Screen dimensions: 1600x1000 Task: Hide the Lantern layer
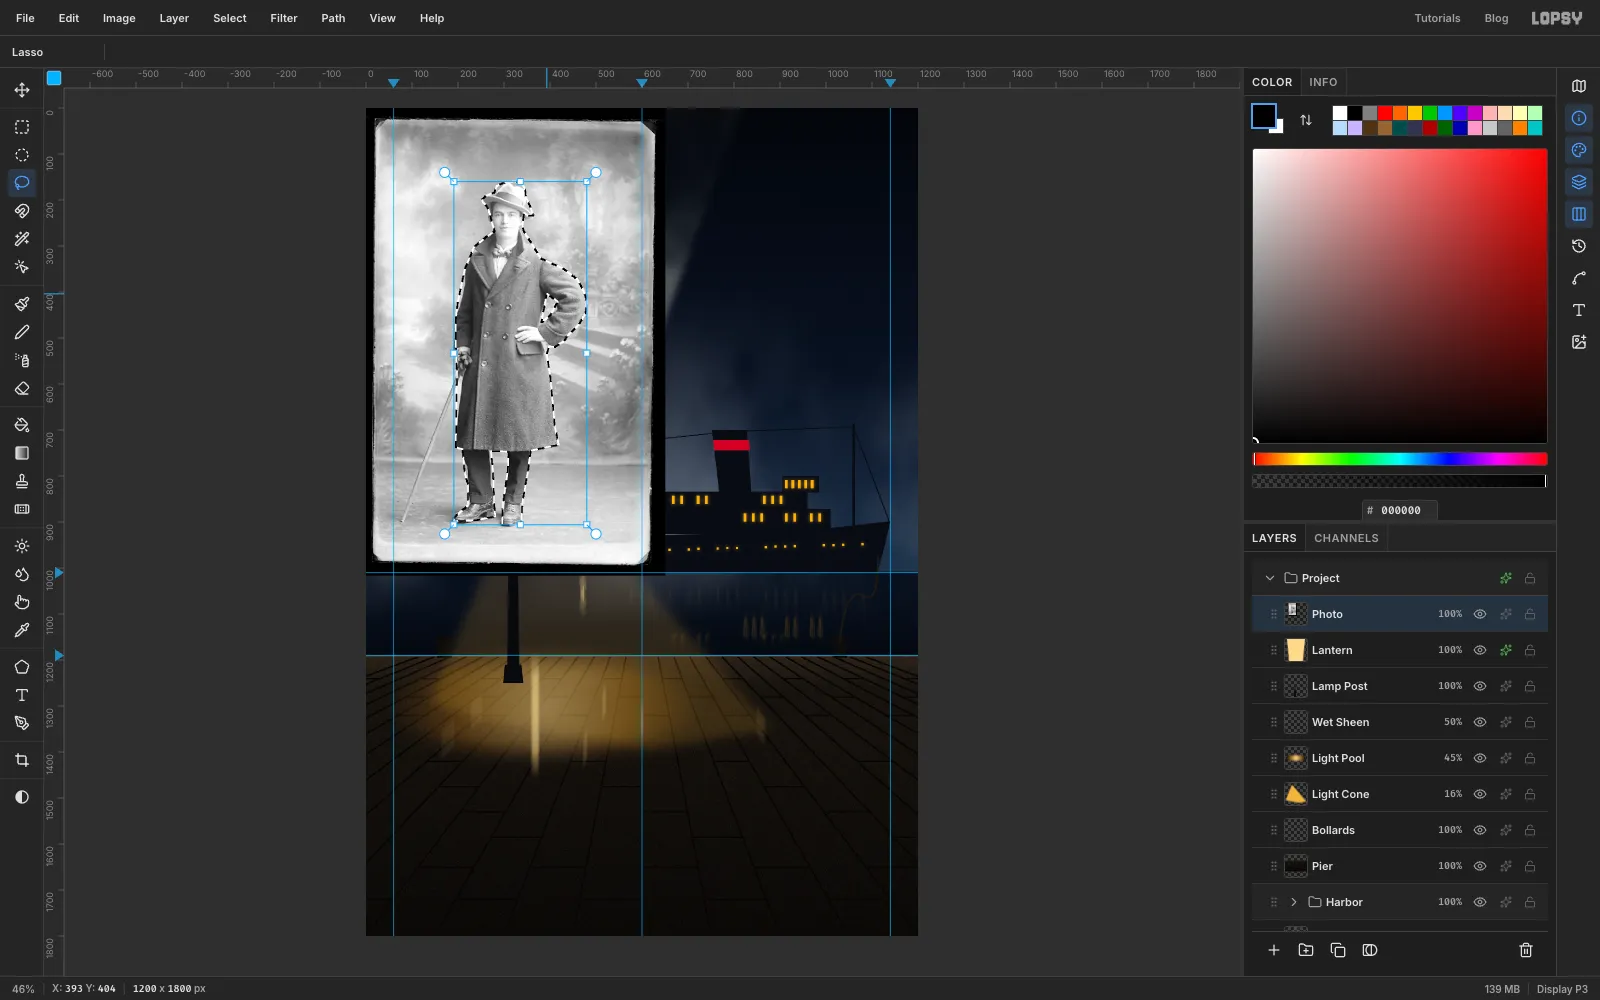pos(1480,650)
